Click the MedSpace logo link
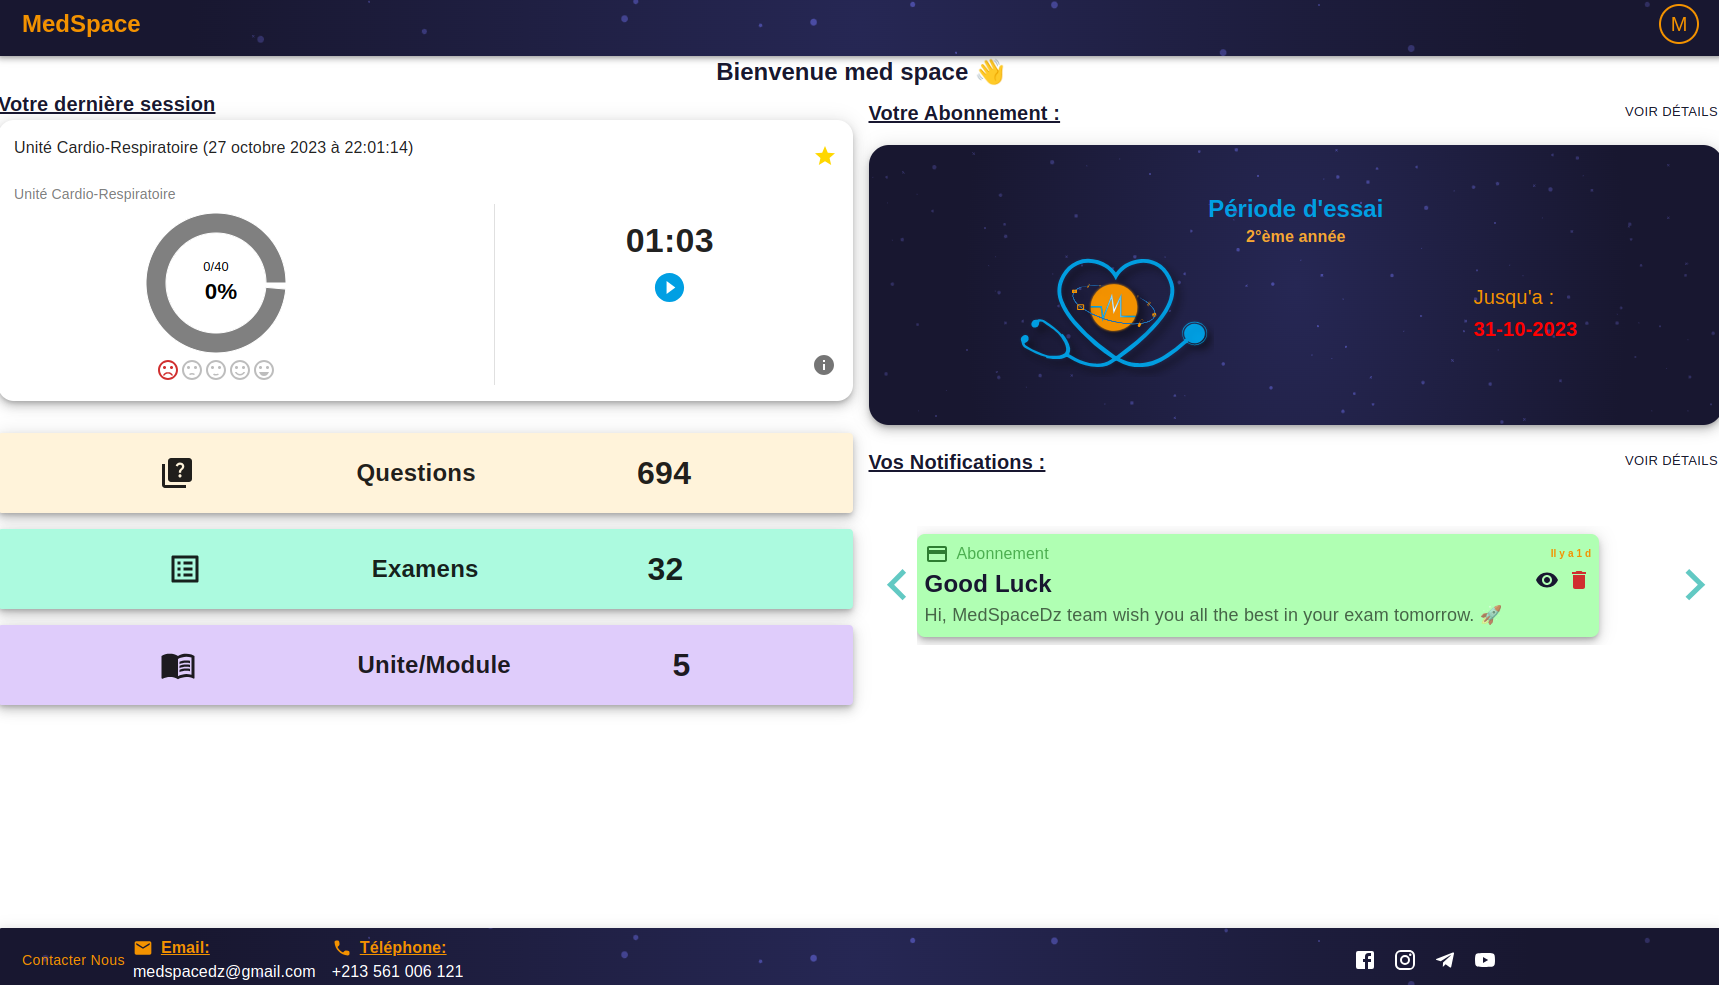This screenshot has width=1719, height=985. (81, 24)
